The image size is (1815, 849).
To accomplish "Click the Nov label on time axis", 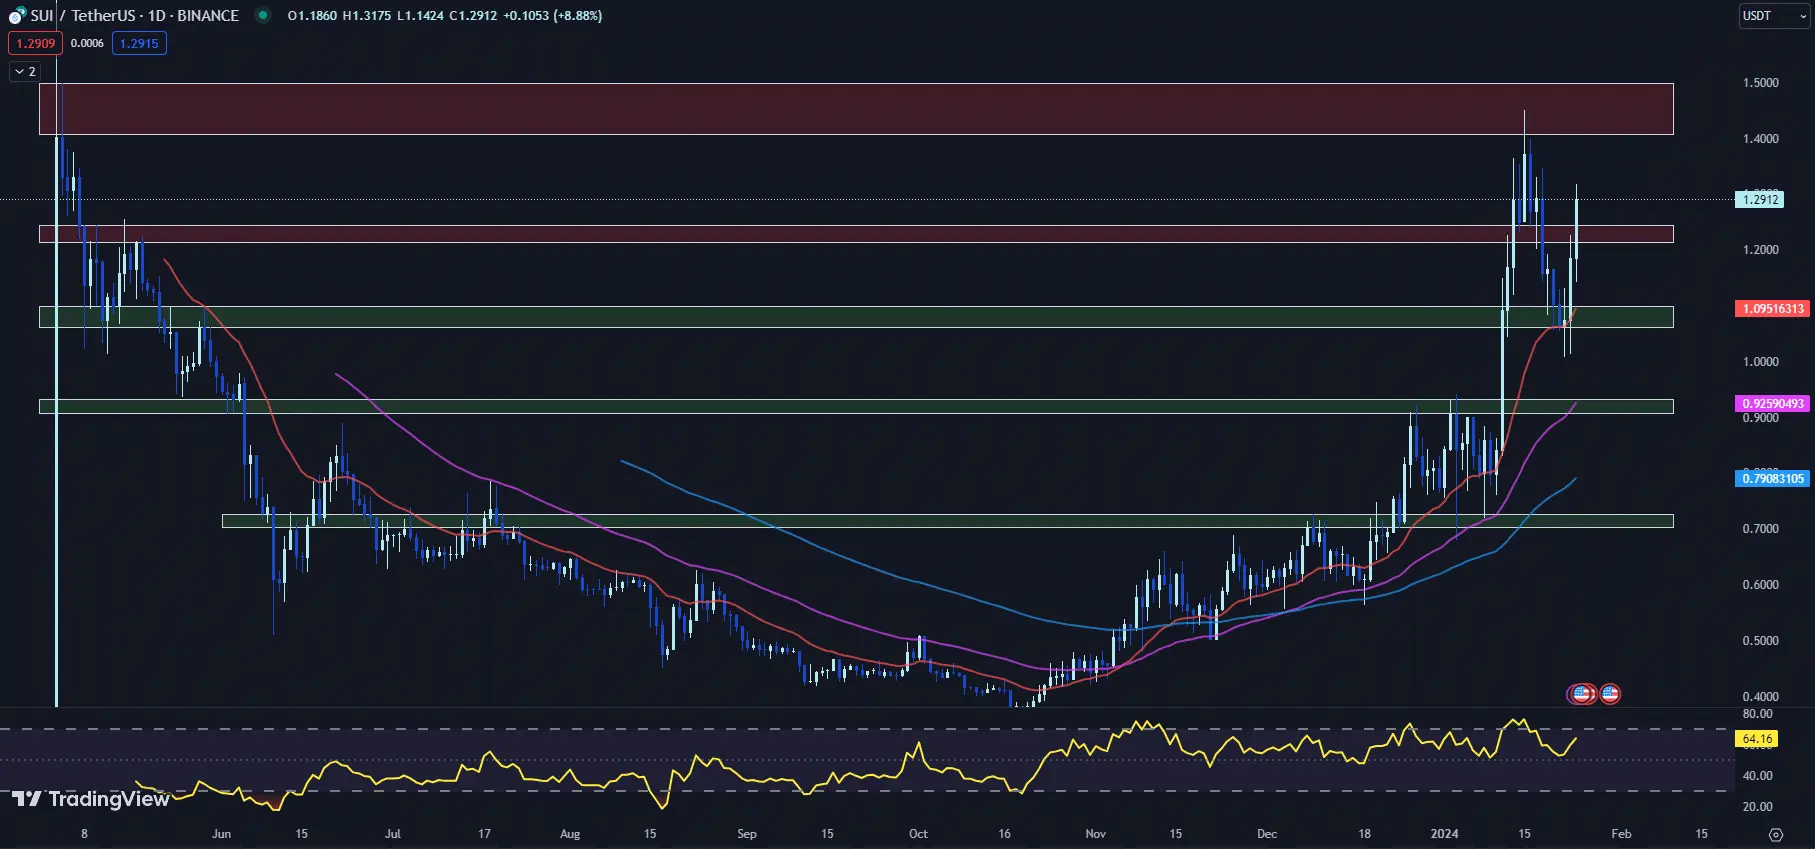I will pos(1096,834).
